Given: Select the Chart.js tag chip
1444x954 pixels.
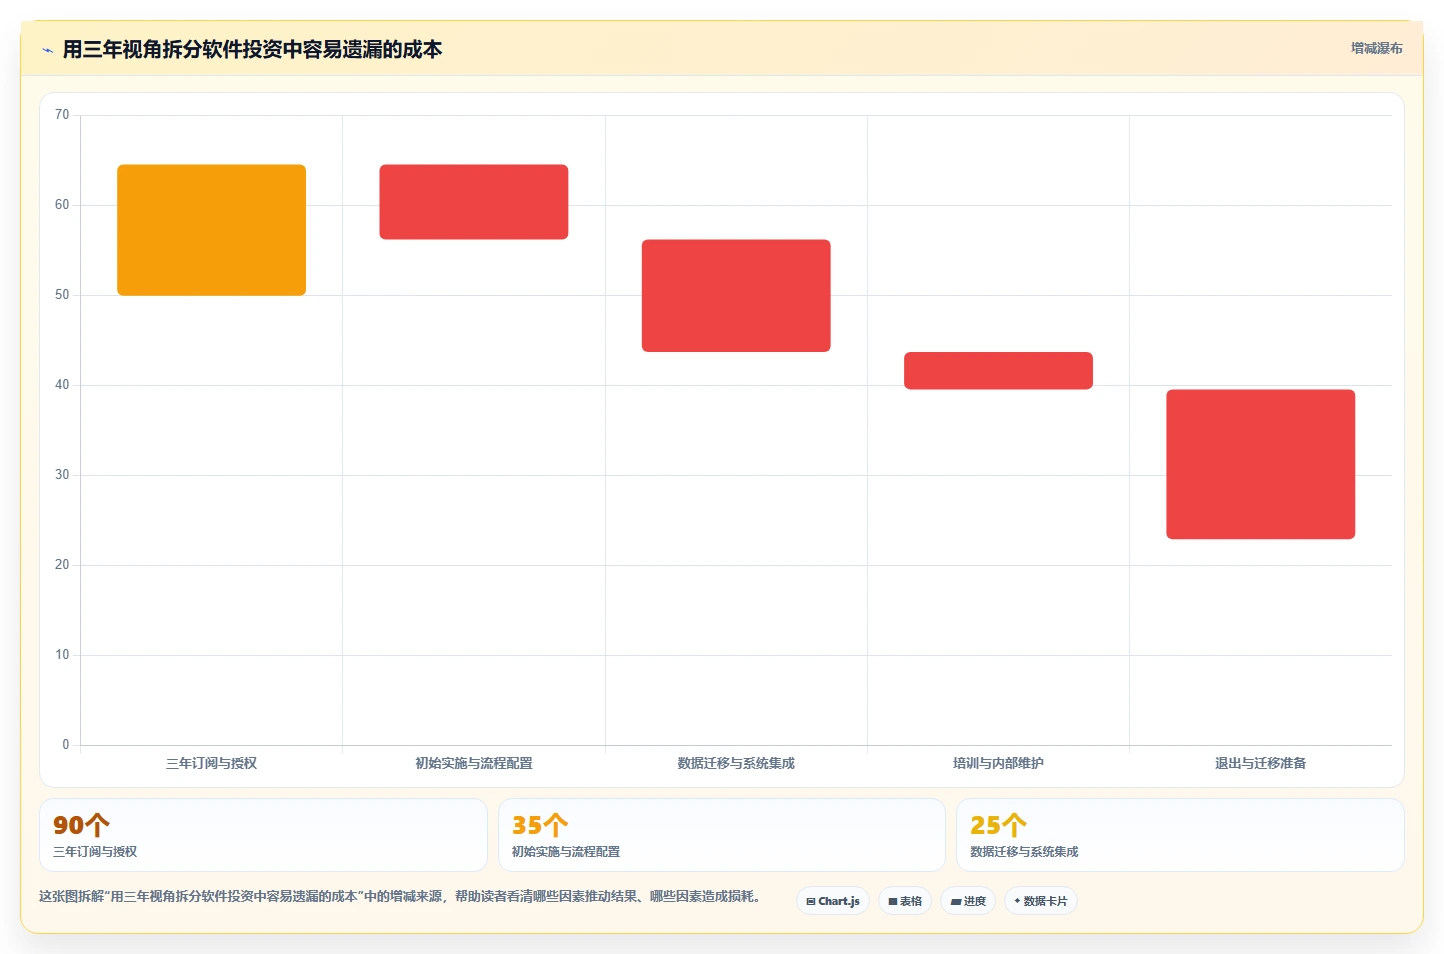Looking at the screenshot, I should click(x=833, y=901).
